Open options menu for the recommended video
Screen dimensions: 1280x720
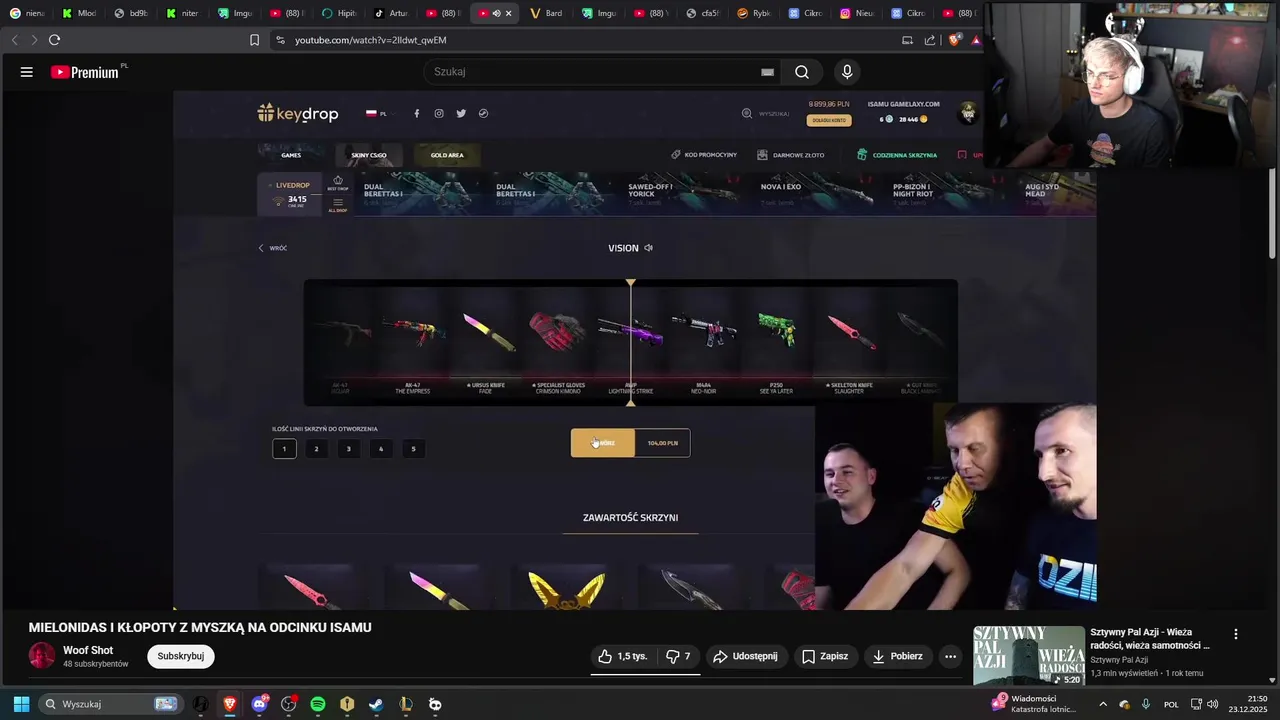[1236, 634]
